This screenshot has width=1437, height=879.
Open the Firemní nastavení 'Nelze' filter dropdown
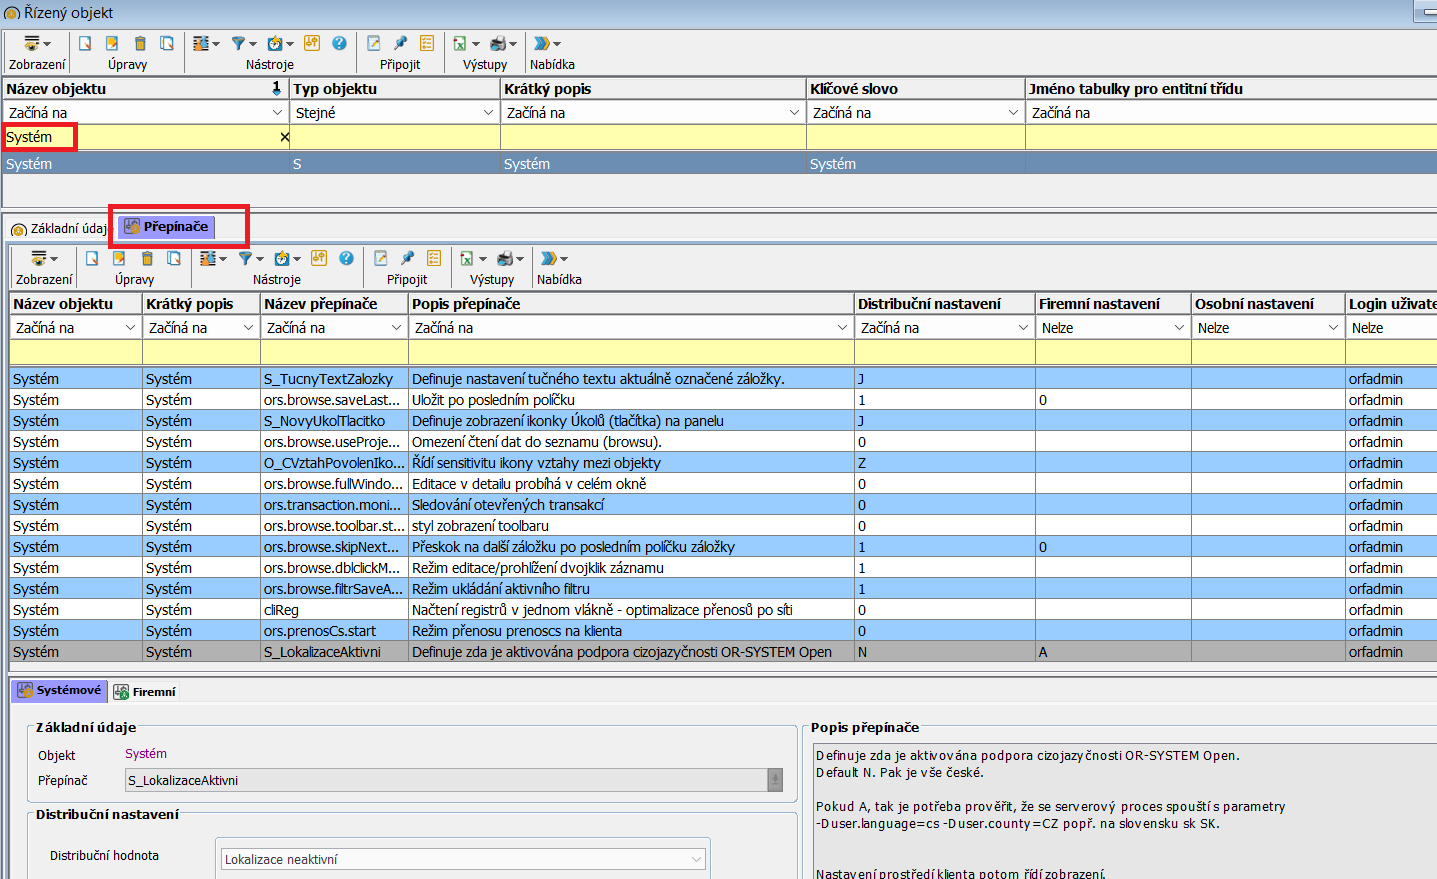tap(1178, 328)
